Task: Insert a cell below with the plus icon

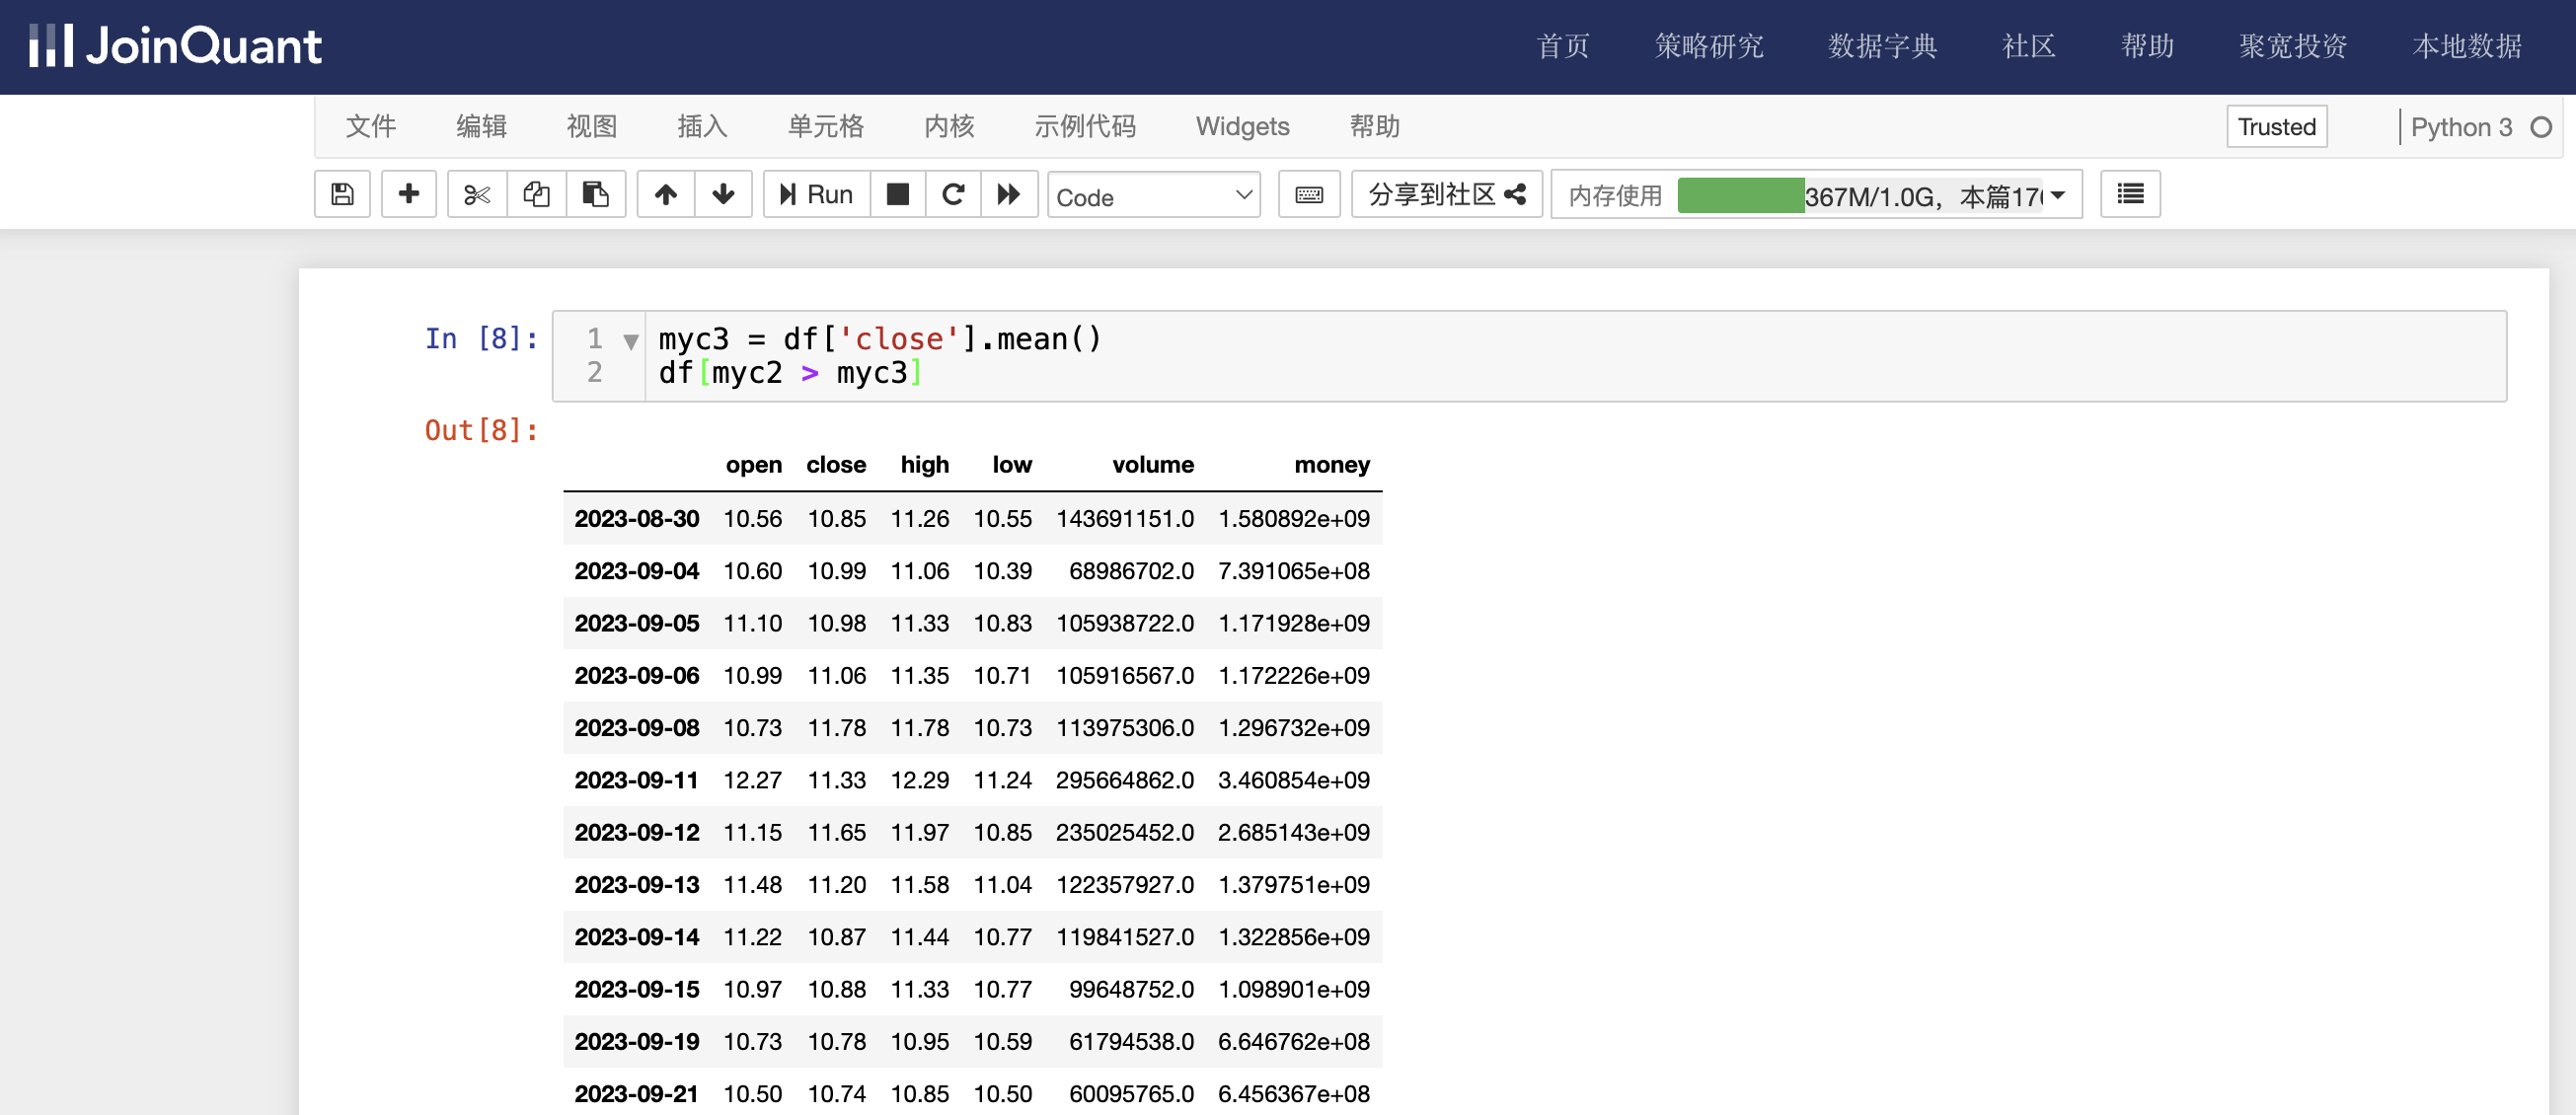Action: (408, 194)
